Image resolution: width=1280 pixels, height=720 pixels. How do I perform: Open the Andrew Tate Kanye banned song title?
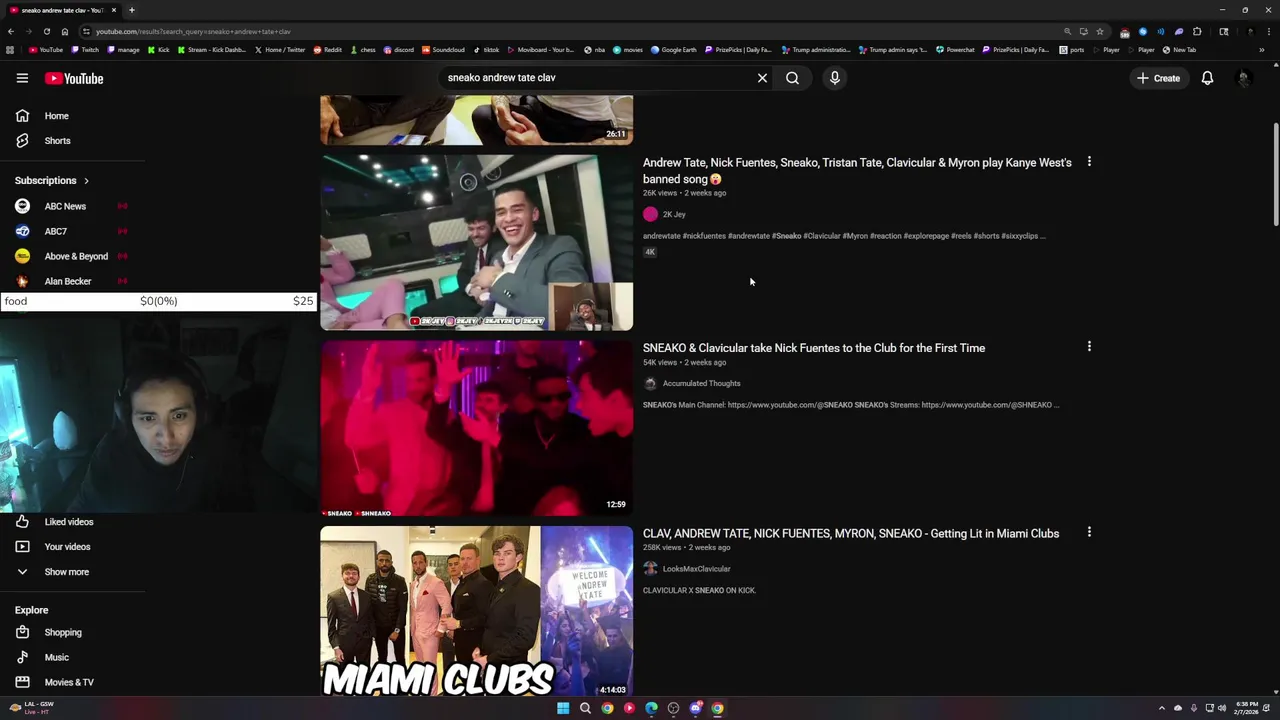point(857,171)
